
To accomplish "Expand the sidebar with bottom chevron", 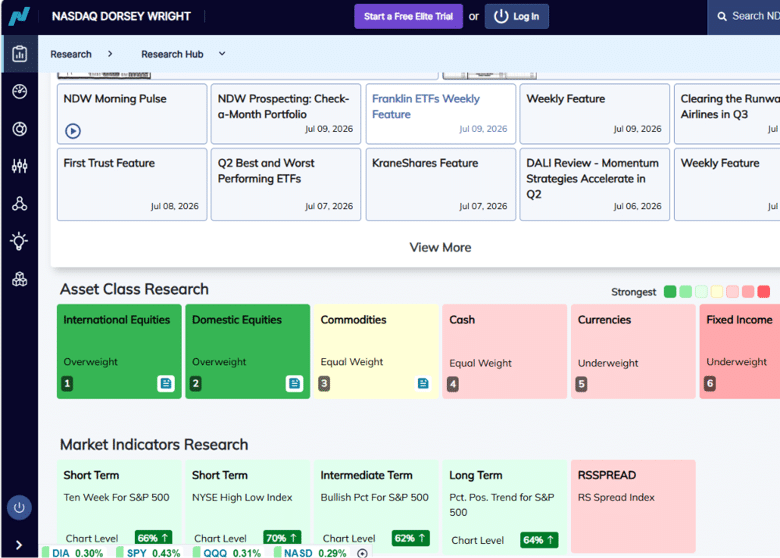I will click(x=19, y=545).
